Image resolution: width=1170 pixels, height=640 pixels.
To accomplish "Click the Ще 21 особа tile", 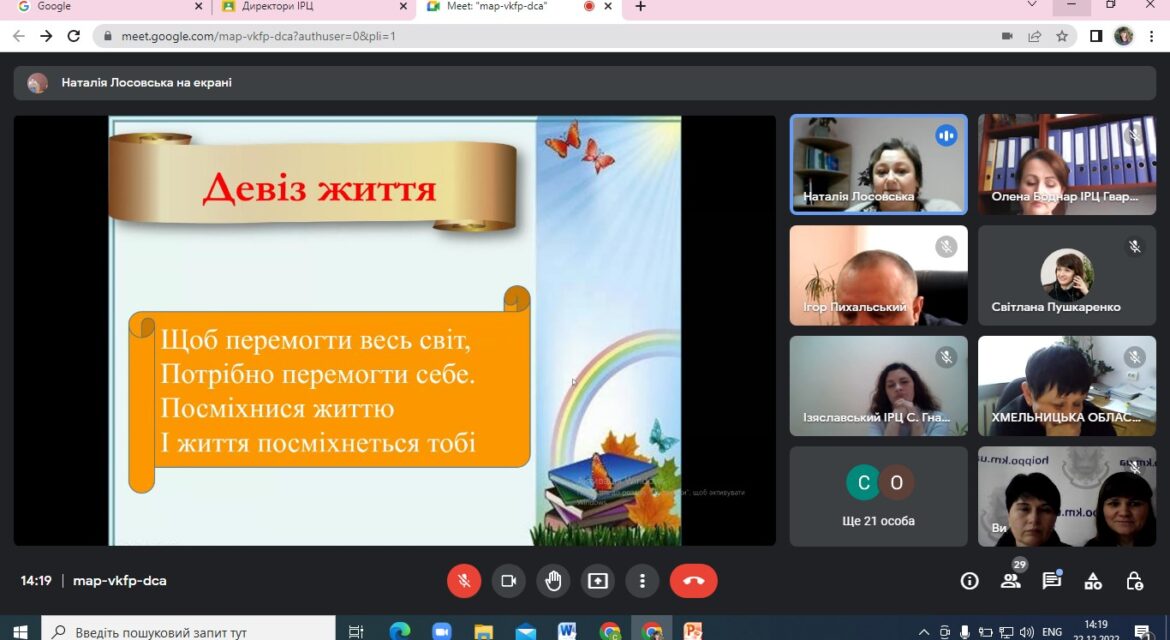I will pyautogui.click(x=878, y=496).
